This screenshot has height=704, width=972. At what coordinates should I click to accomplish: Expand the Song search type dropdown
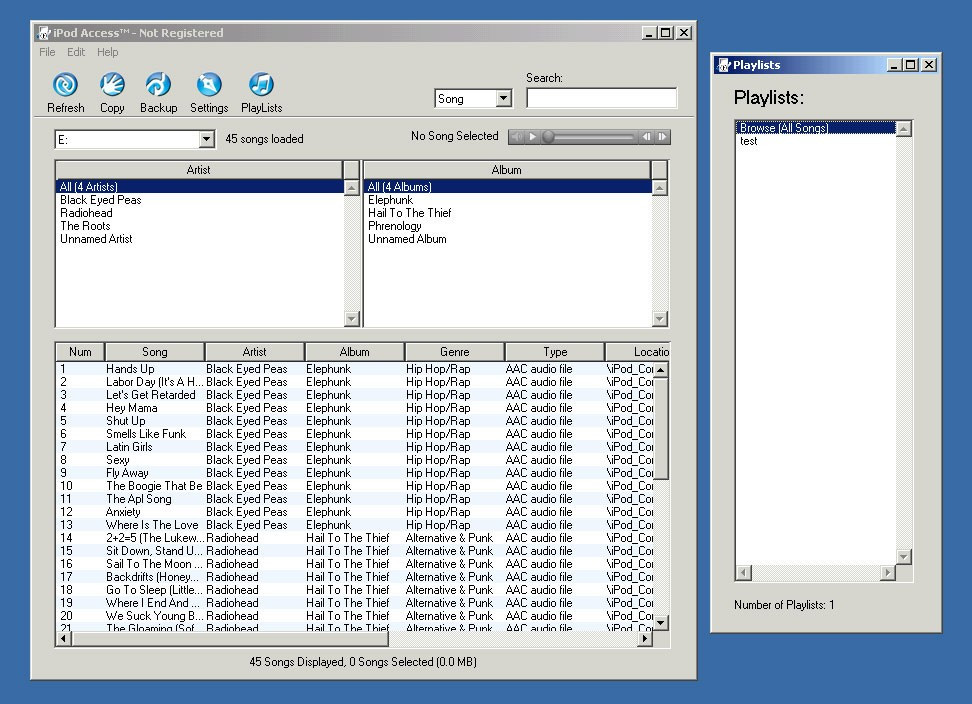503,99
